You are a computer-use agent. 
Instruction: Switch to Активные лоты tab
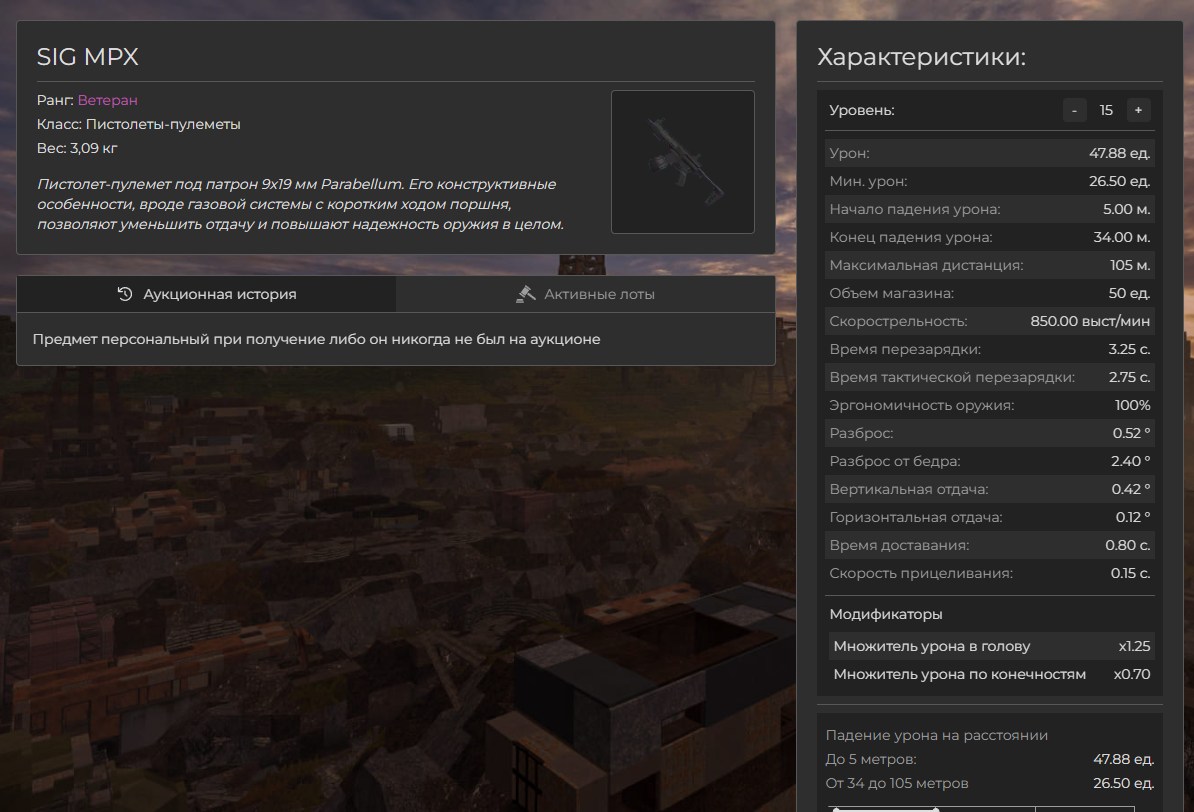pos(586,294)
